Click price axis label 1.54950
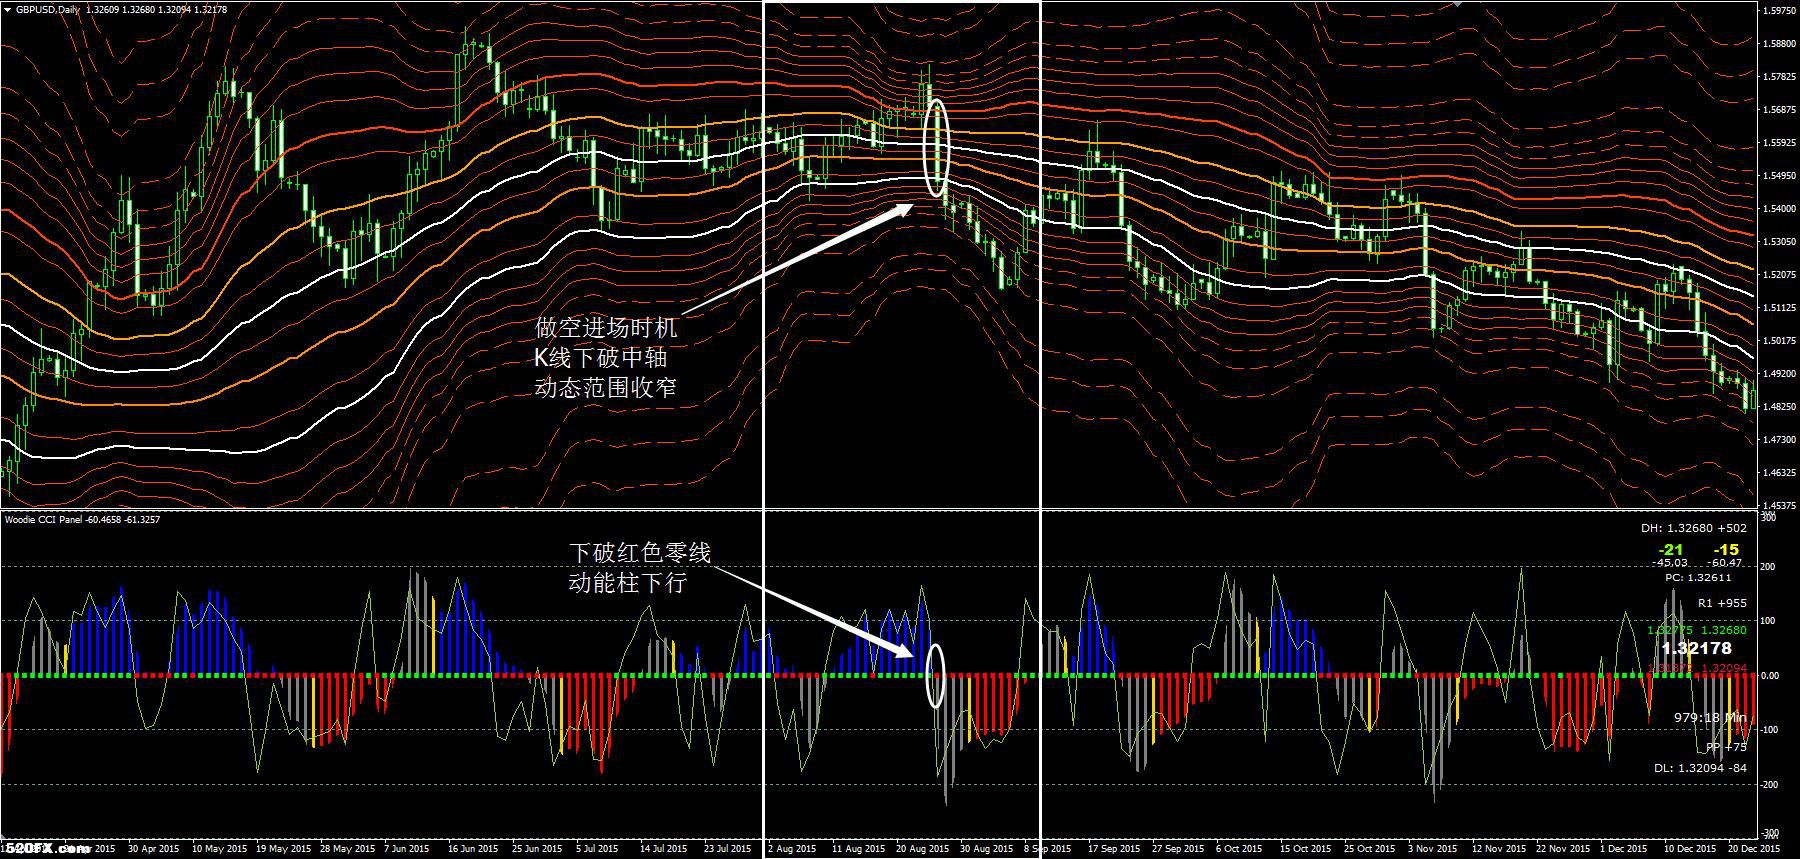Screen dimensions: 1800x859 (1779, 176)
